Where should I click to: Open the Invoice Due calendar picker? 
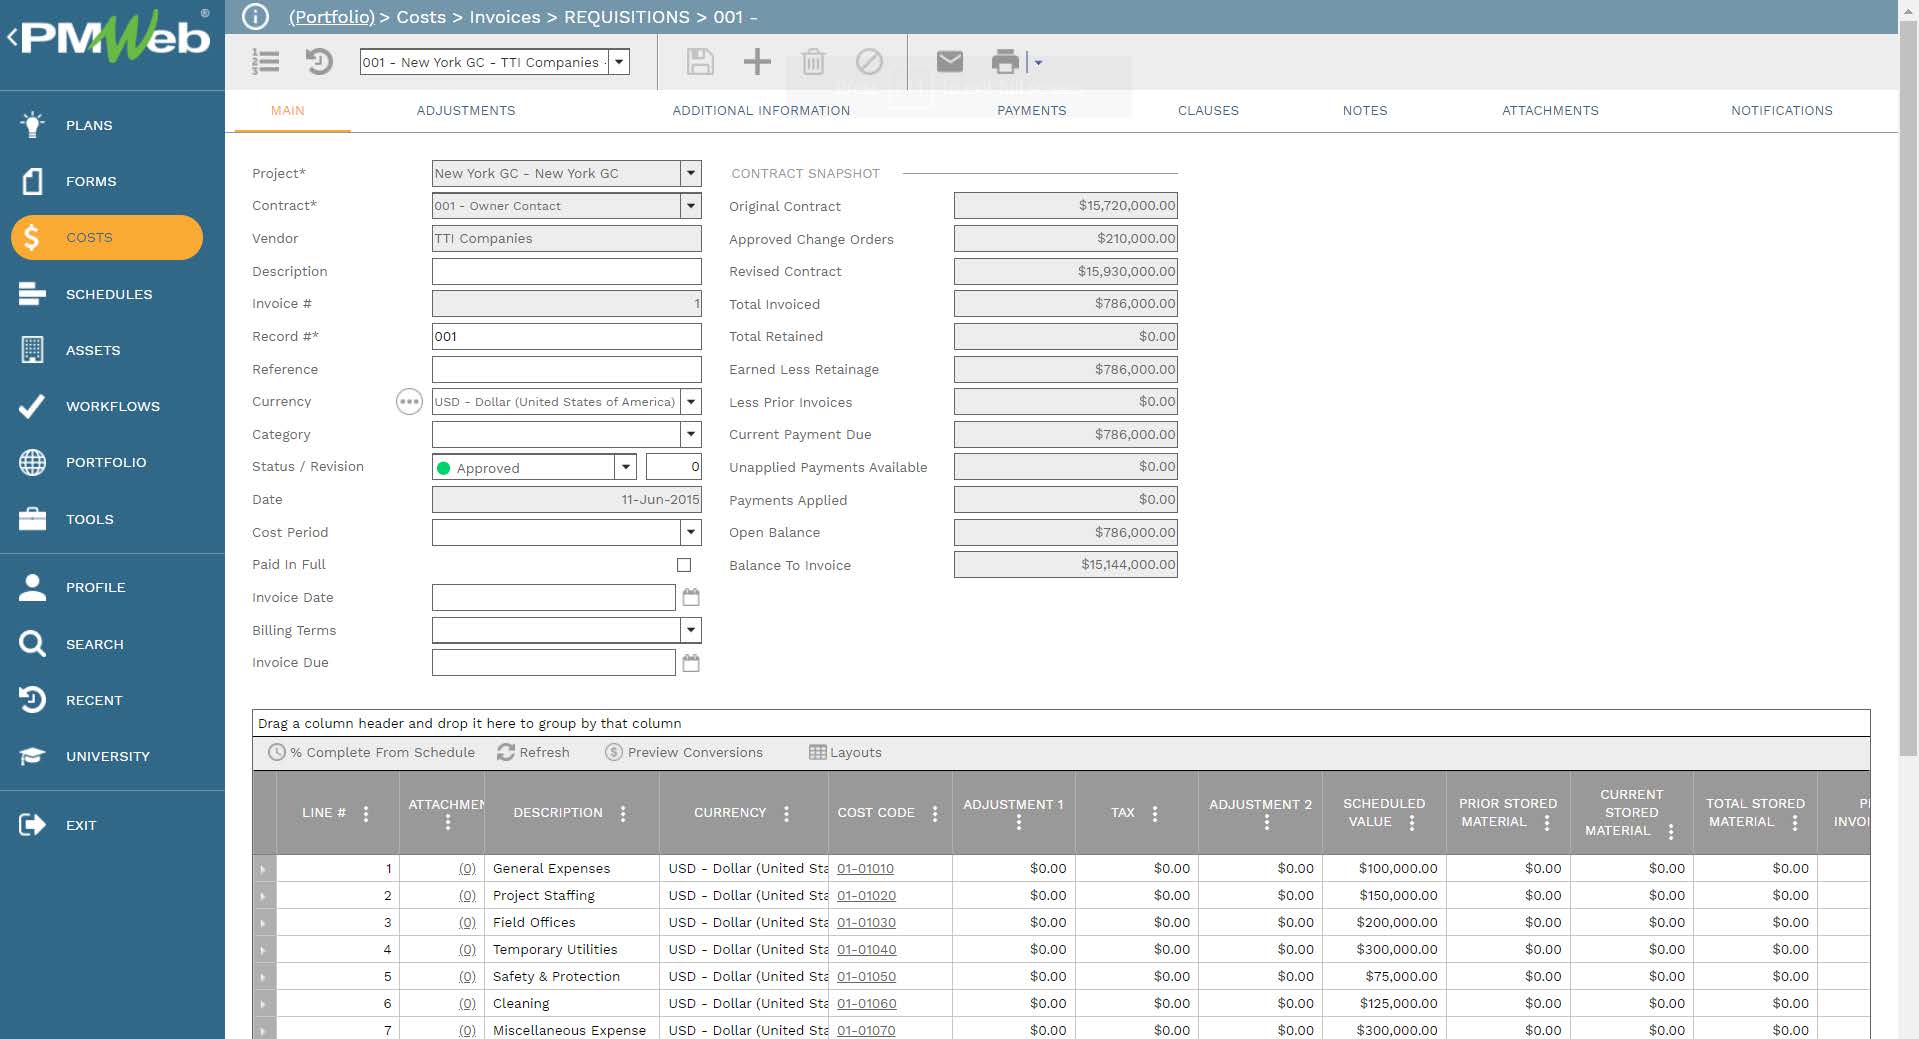[691, 662]
